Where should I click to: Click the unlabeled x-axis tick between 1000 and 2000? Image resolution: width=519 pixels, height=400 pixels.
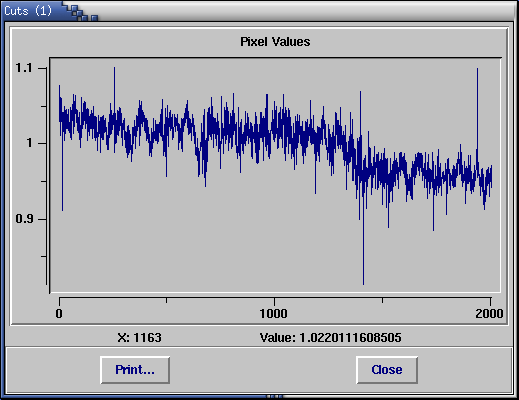click(382, 300)
